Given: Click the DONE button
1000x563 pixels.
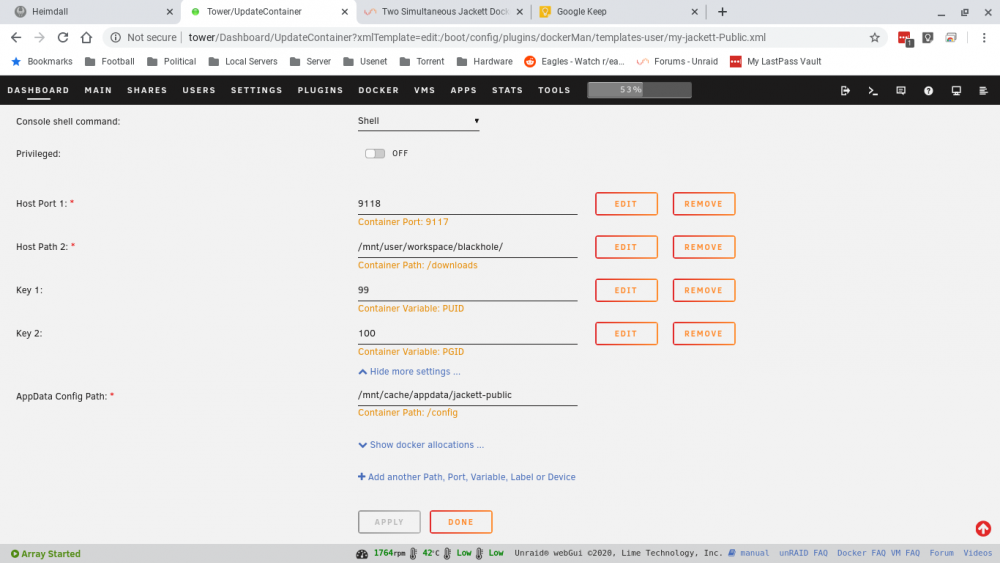Looking at the screenshot, I should pos(460,522).
